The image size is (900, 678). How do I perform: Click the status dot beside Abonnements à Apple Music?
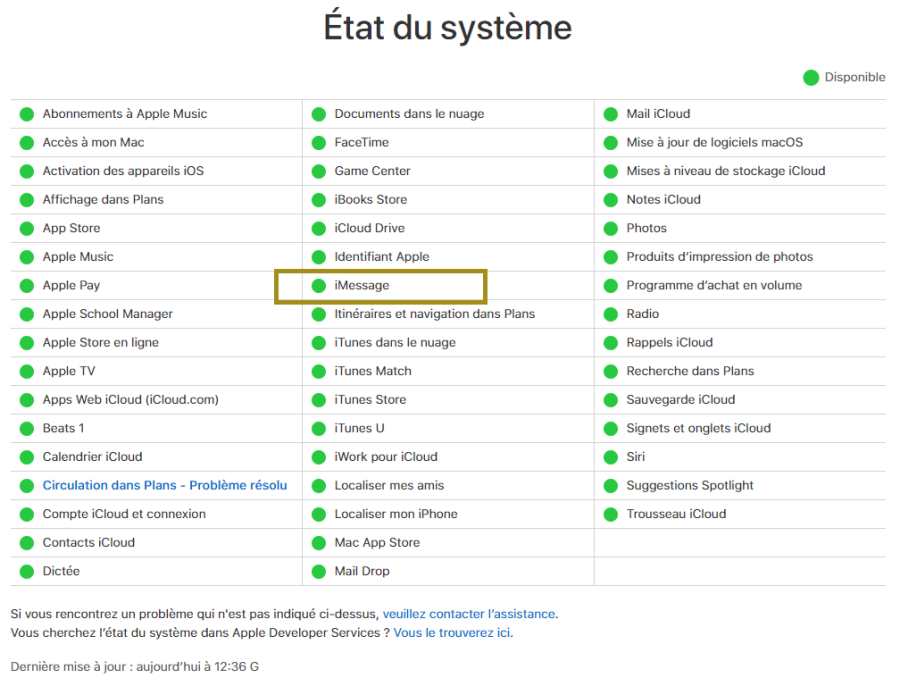[x=27, y=114]
